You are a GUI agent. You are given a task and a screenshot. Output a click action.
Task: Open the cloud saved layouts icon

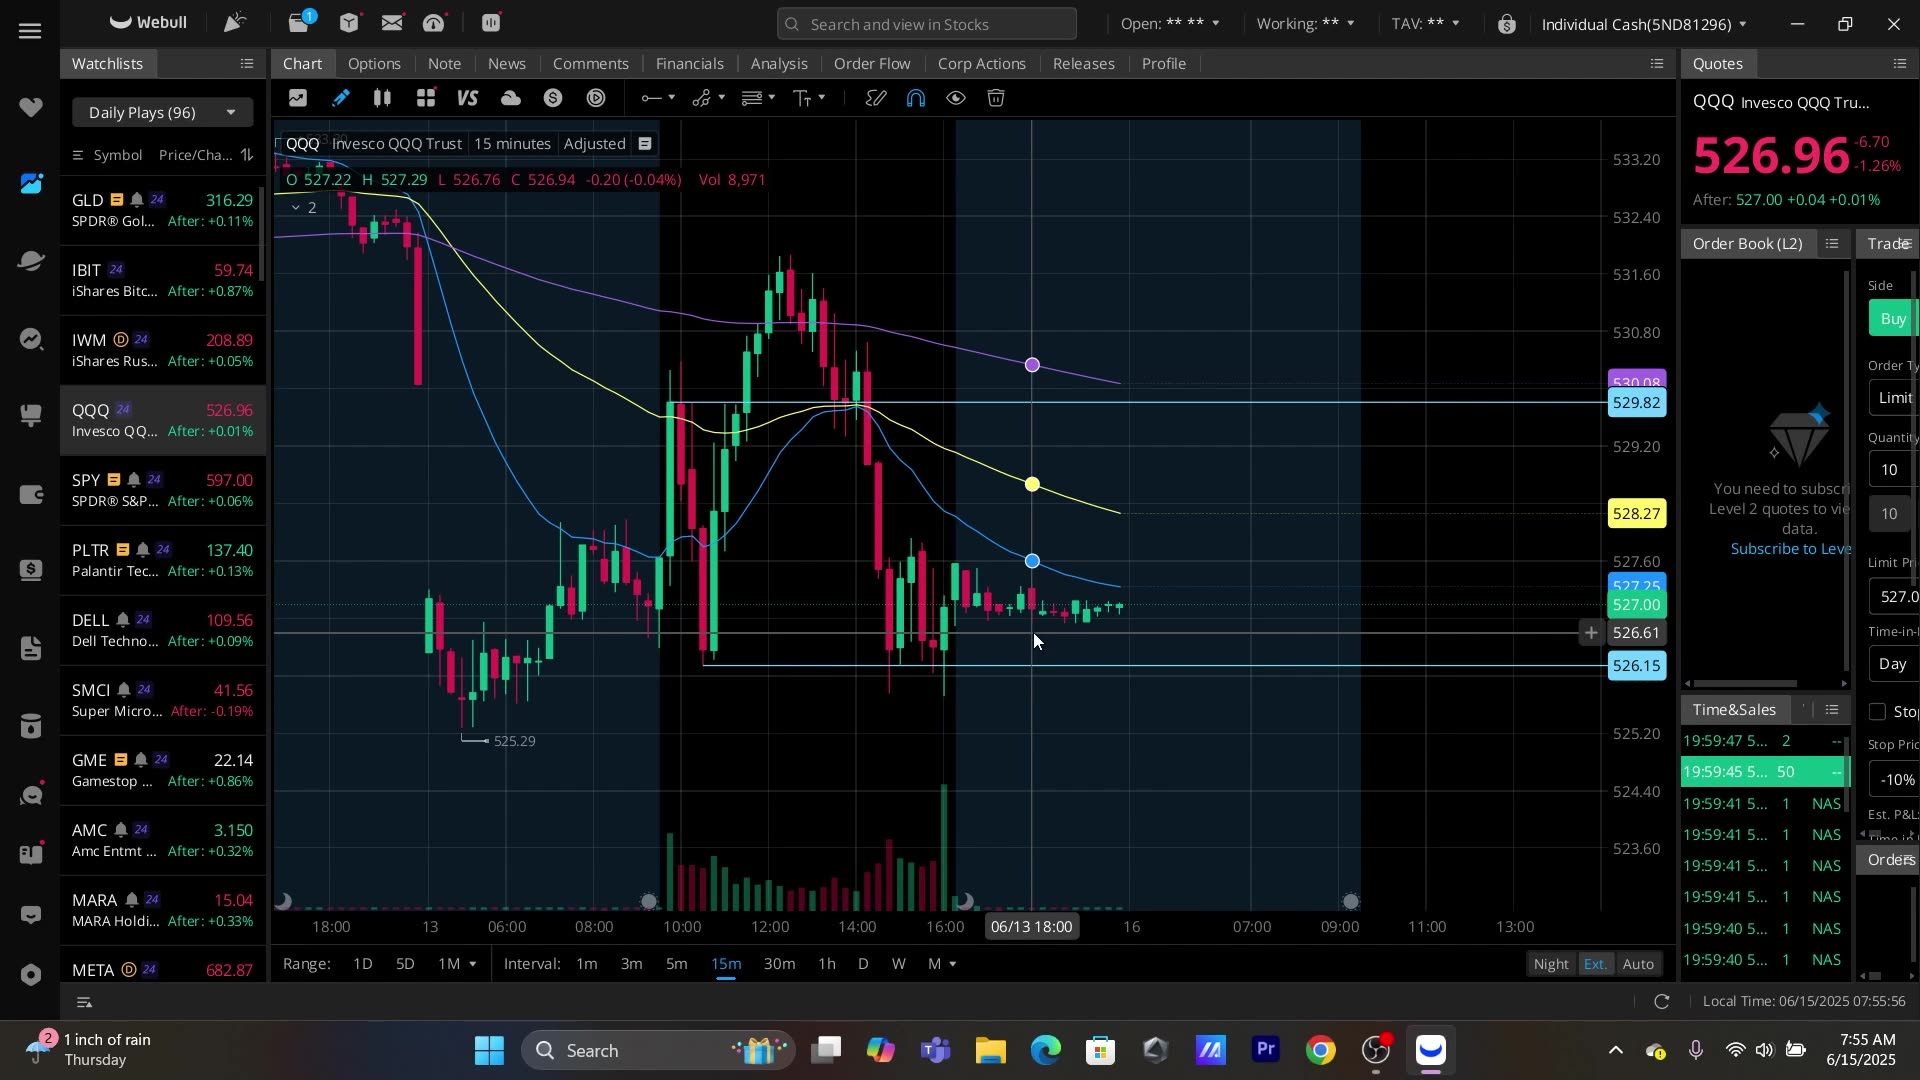point(511,97)
